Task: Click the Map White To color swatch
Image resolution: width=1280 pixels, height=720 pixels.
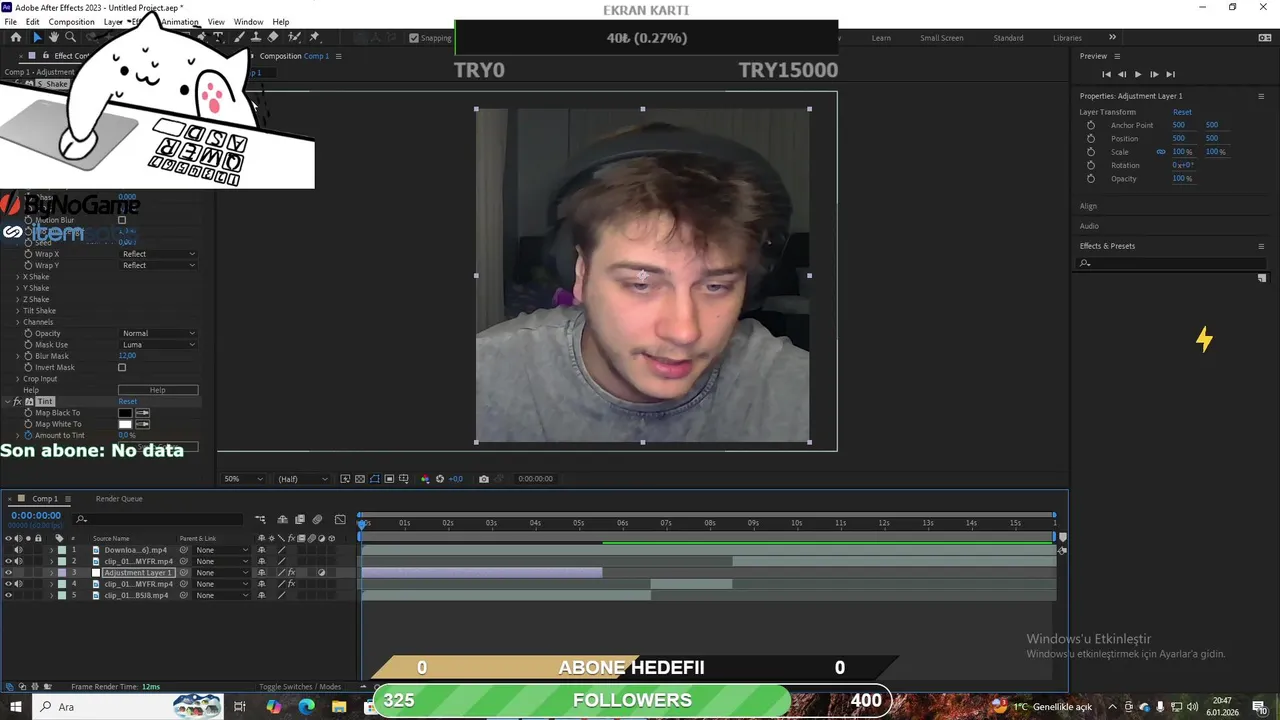Action: point(125,424)
